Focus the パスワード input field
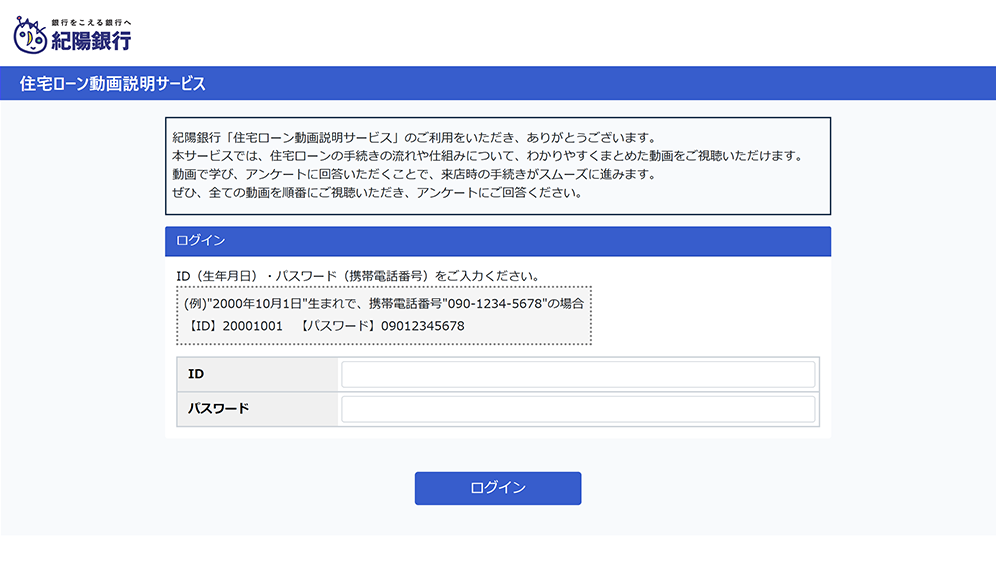The width and height of the screenshot is (996, 567). point(578,409)
